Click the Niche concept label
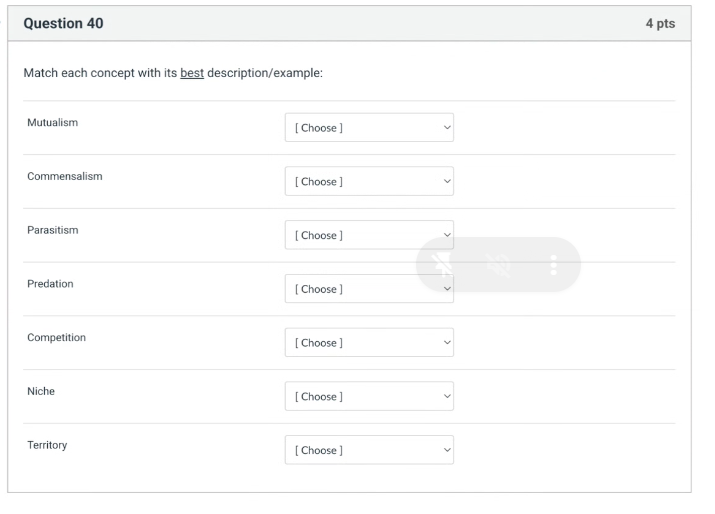This screenshot has height=514, width=715. pos(41,391)
